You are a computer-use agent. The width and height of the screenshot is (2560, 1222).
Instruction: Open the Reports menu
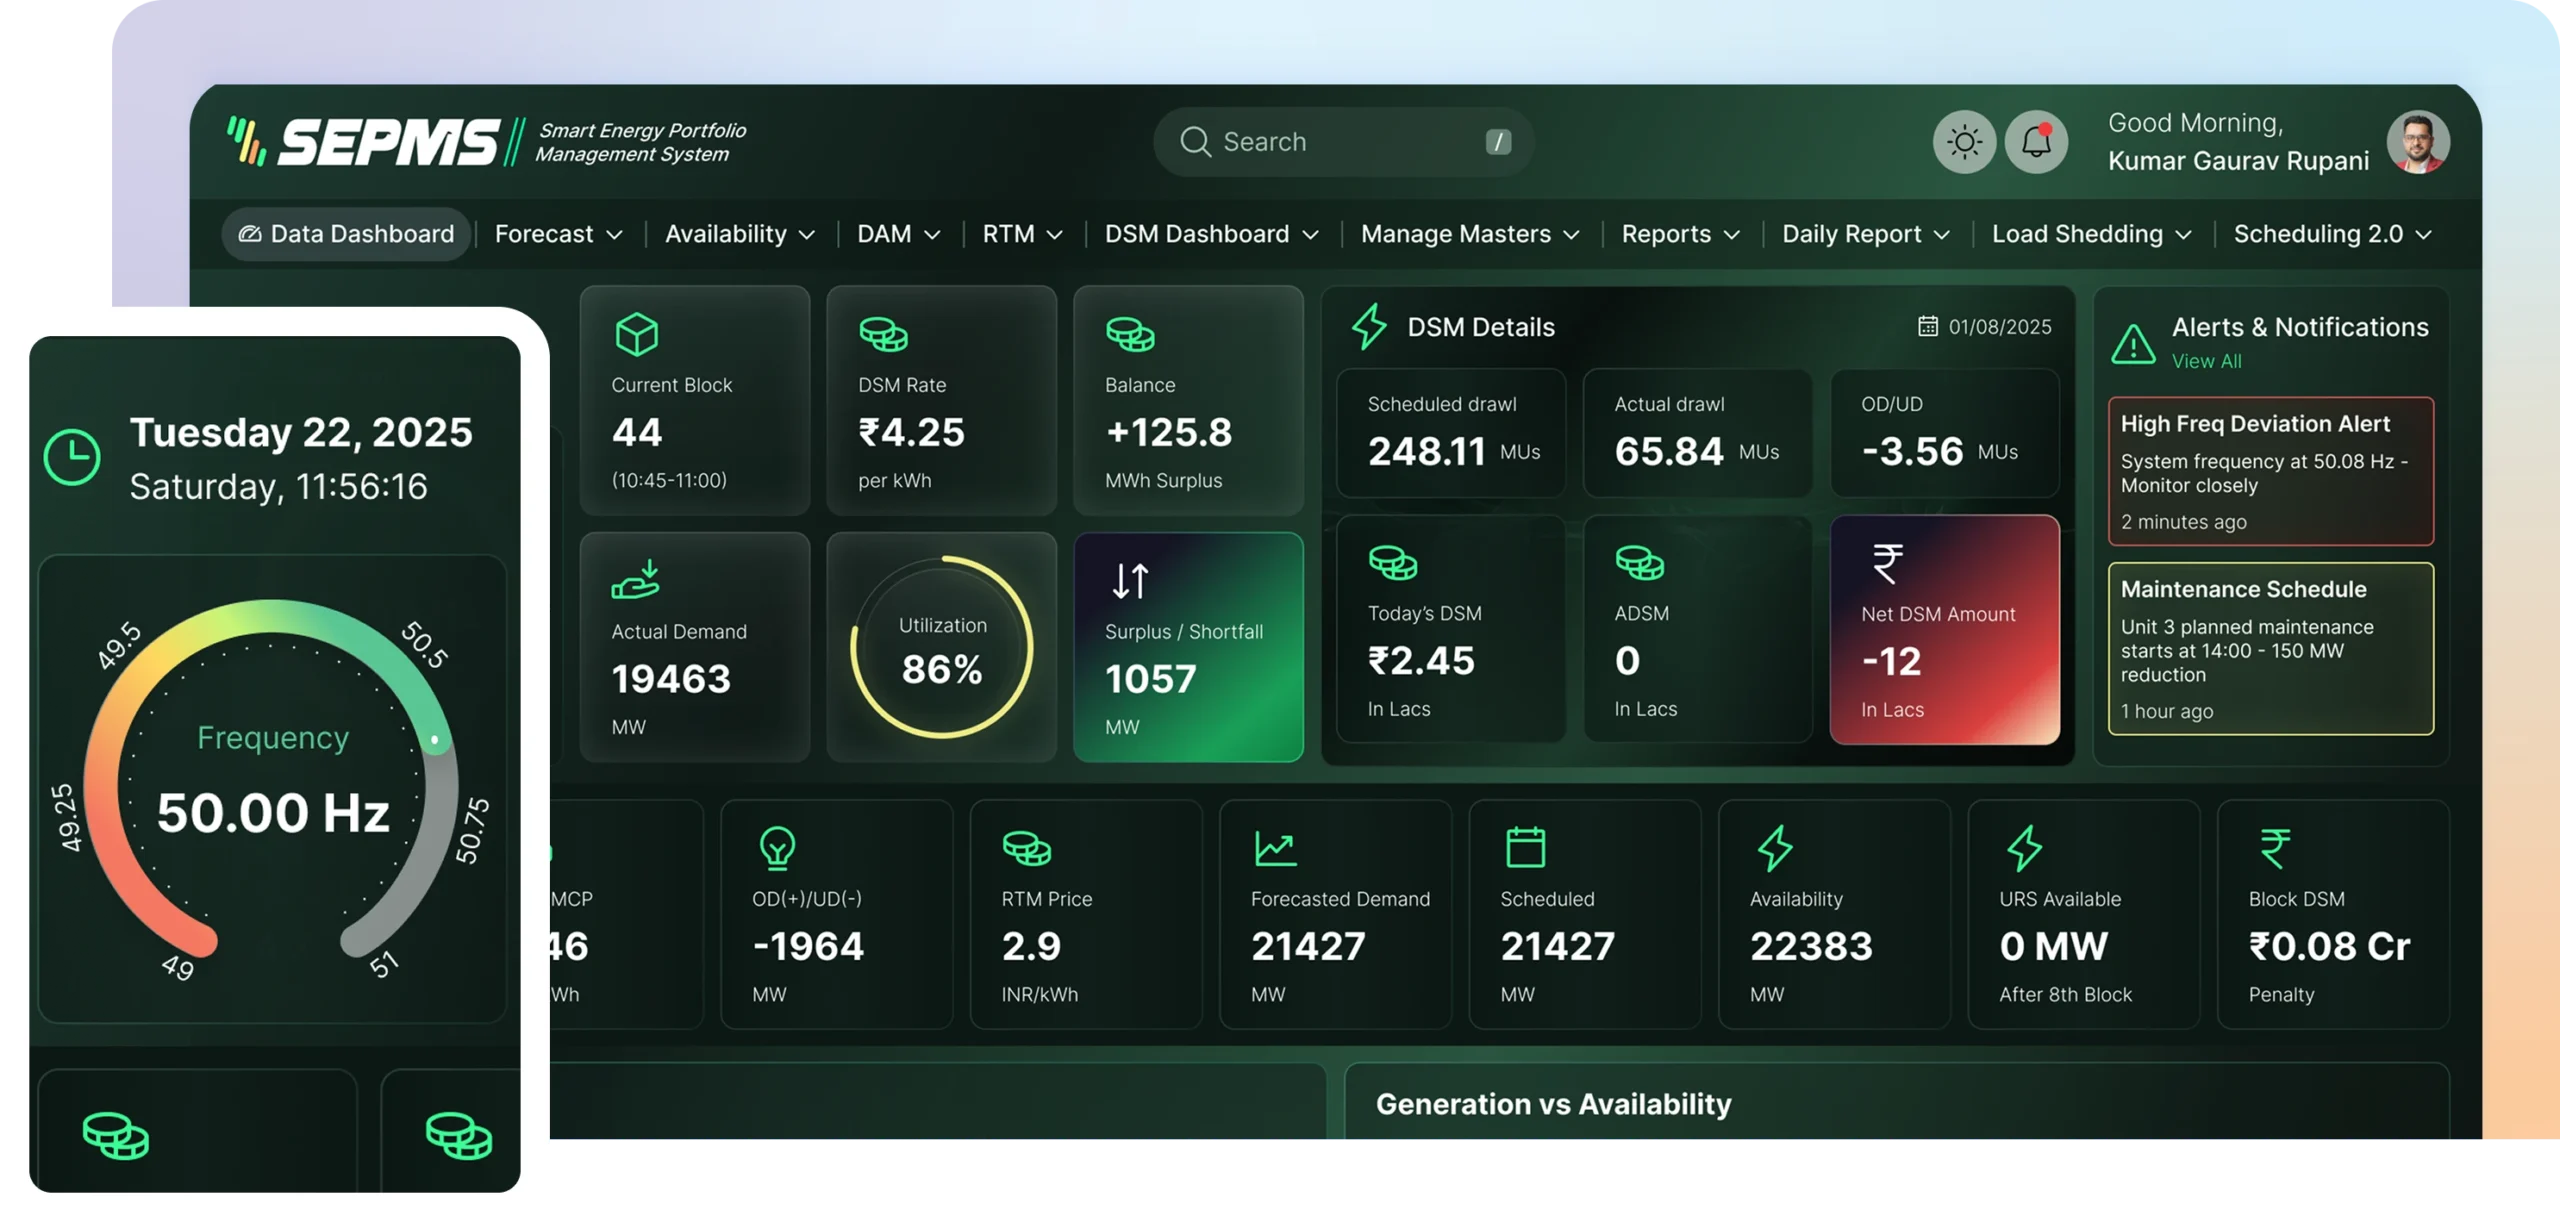pyautogui.click(x=1680, y=234)
